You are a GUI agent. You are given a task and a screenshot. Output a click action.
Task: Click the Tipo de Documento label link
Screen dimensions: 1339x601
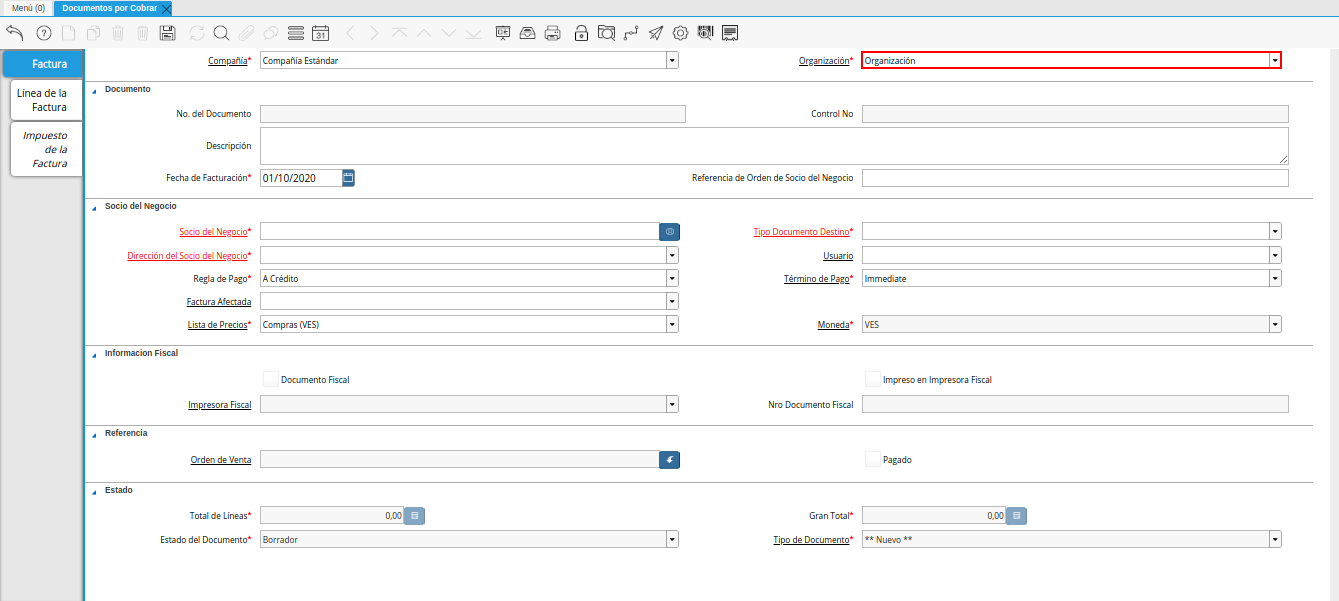[x=811, y=540]
